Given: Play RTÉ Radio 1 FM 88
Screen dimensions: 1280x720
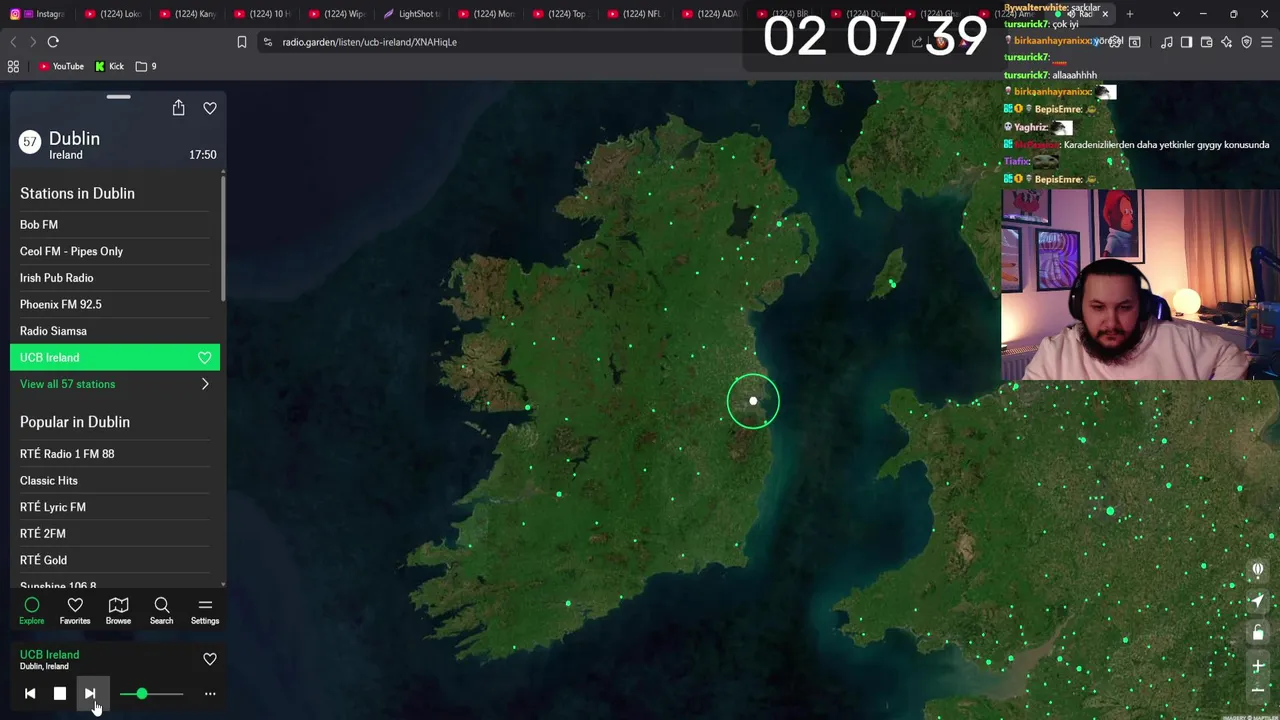Looking at the screenshot, I should [x=115, y=454].
